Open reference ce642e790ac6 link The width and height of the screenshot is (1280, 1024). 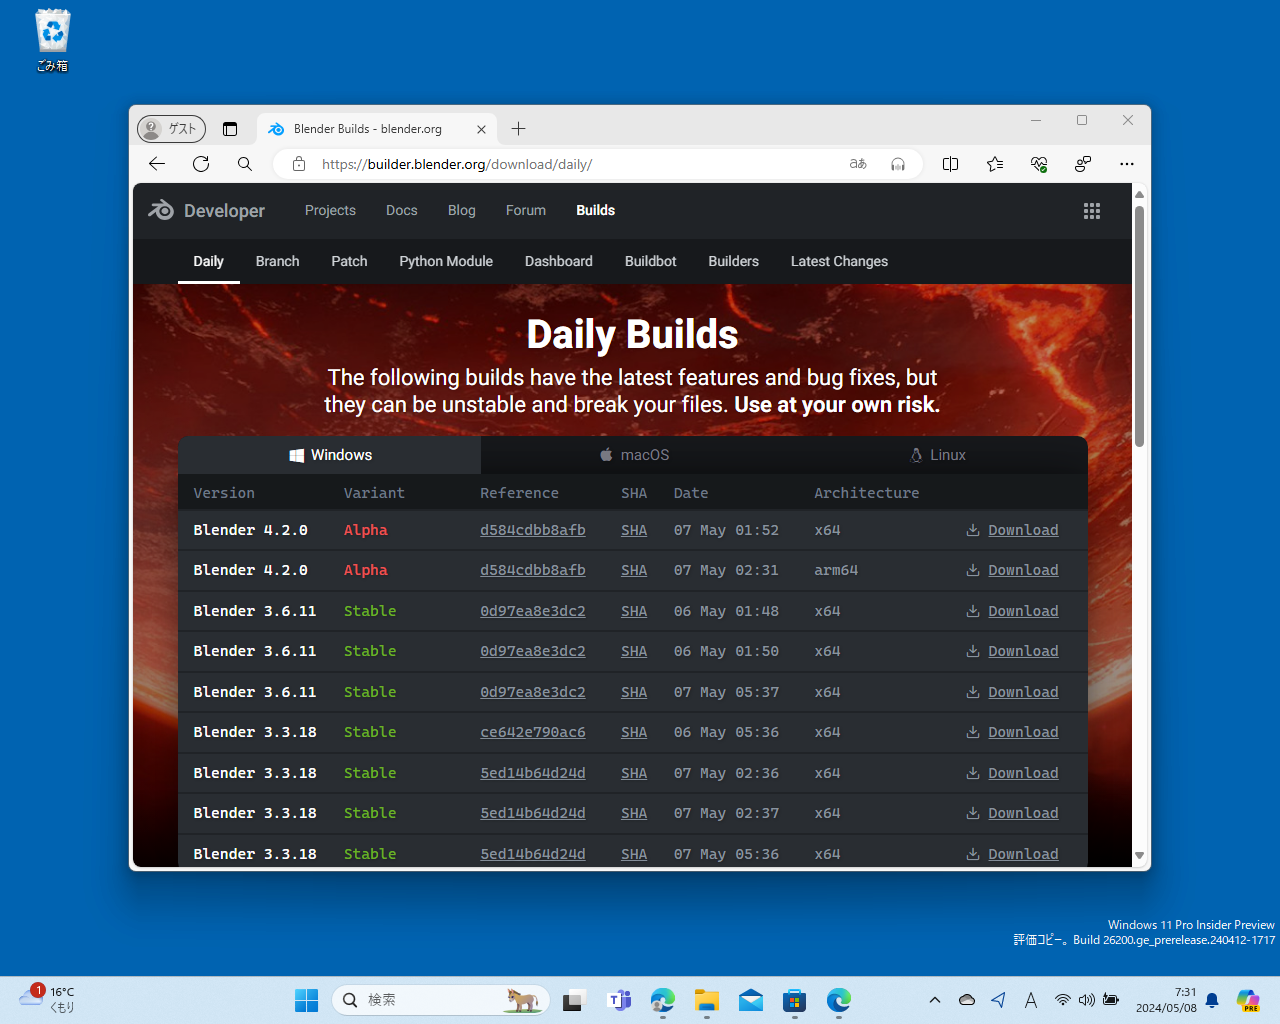tap(533, 732)
